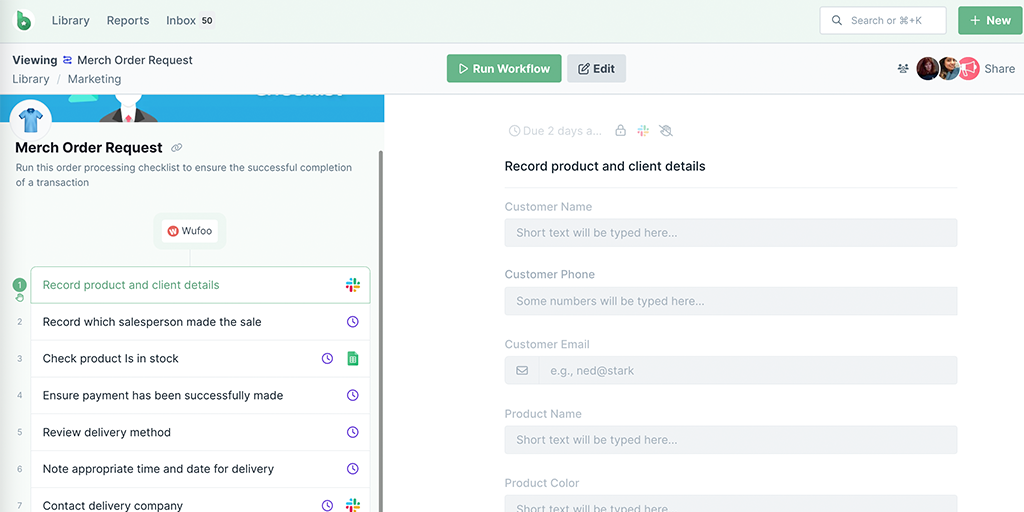The height and width of the screenshot is (512, 1024).
Task: Click the Edit button
Action: point(596,69)
